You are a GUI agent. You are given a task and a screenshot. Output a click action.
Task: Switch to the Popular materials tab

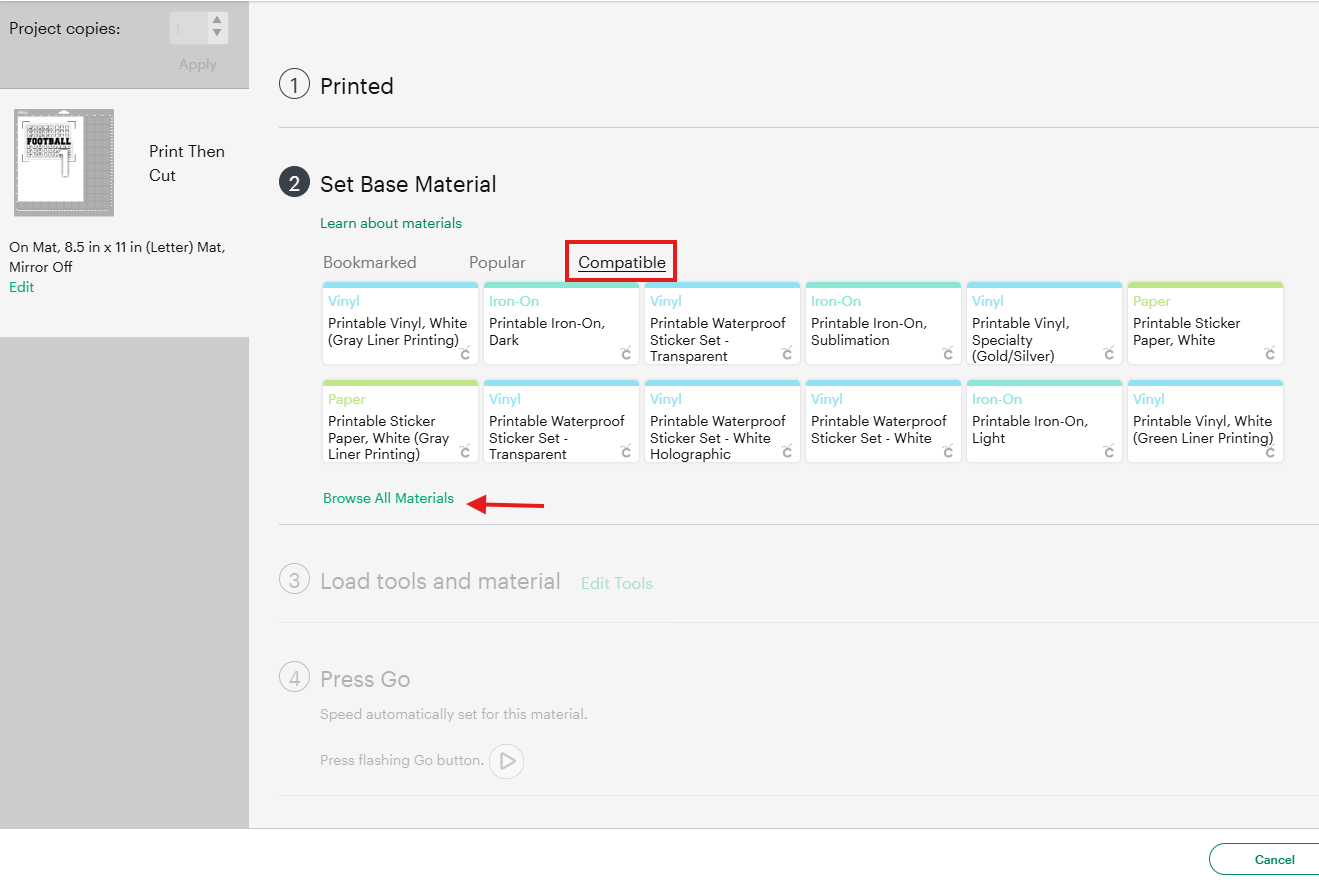tap(497, 262)
